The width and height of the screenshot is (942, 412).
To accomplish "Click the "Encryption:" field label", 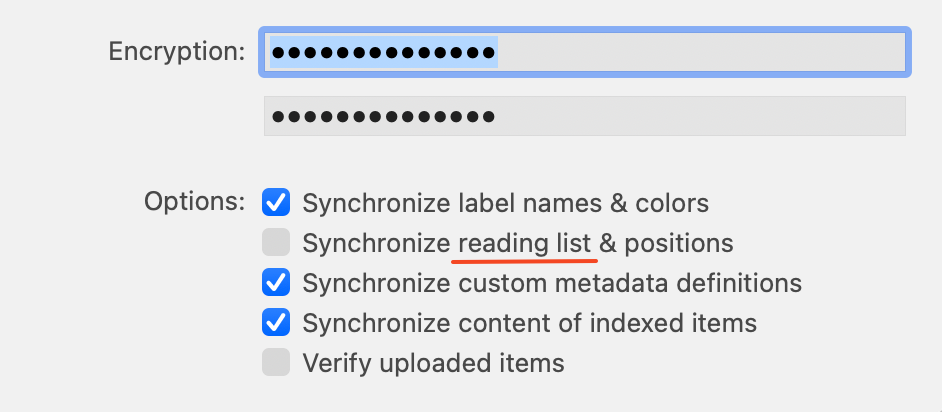I will pos(177,52).
